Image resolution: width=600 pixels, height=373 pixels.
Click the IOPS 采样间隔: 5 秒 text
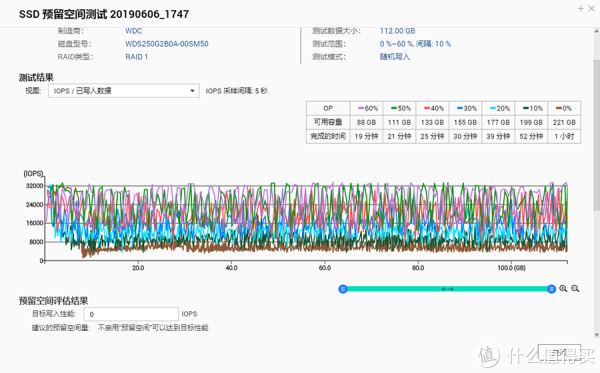coord(236,91)
